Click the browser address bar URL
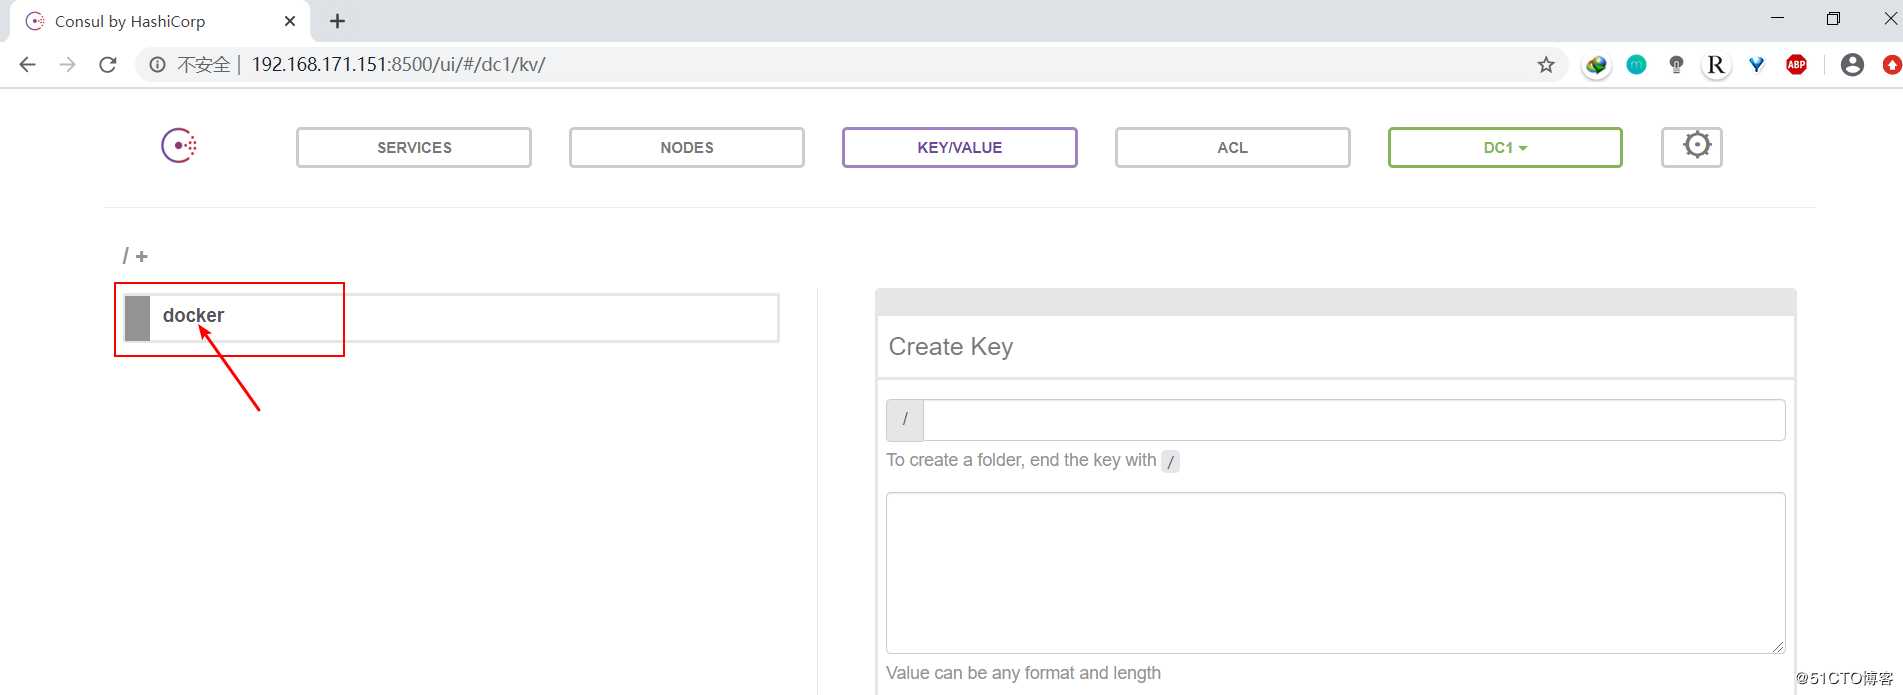 click(x=398, y=65)
